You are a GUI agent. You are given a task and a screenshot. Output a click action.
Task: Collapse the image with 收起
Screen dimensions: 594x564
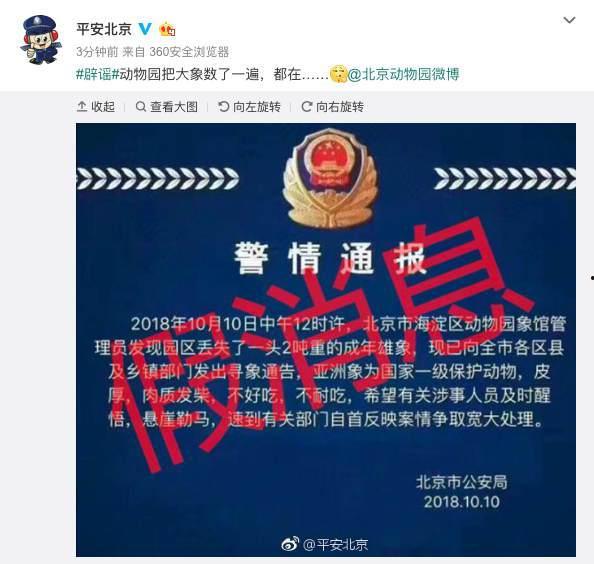[96, 107]
